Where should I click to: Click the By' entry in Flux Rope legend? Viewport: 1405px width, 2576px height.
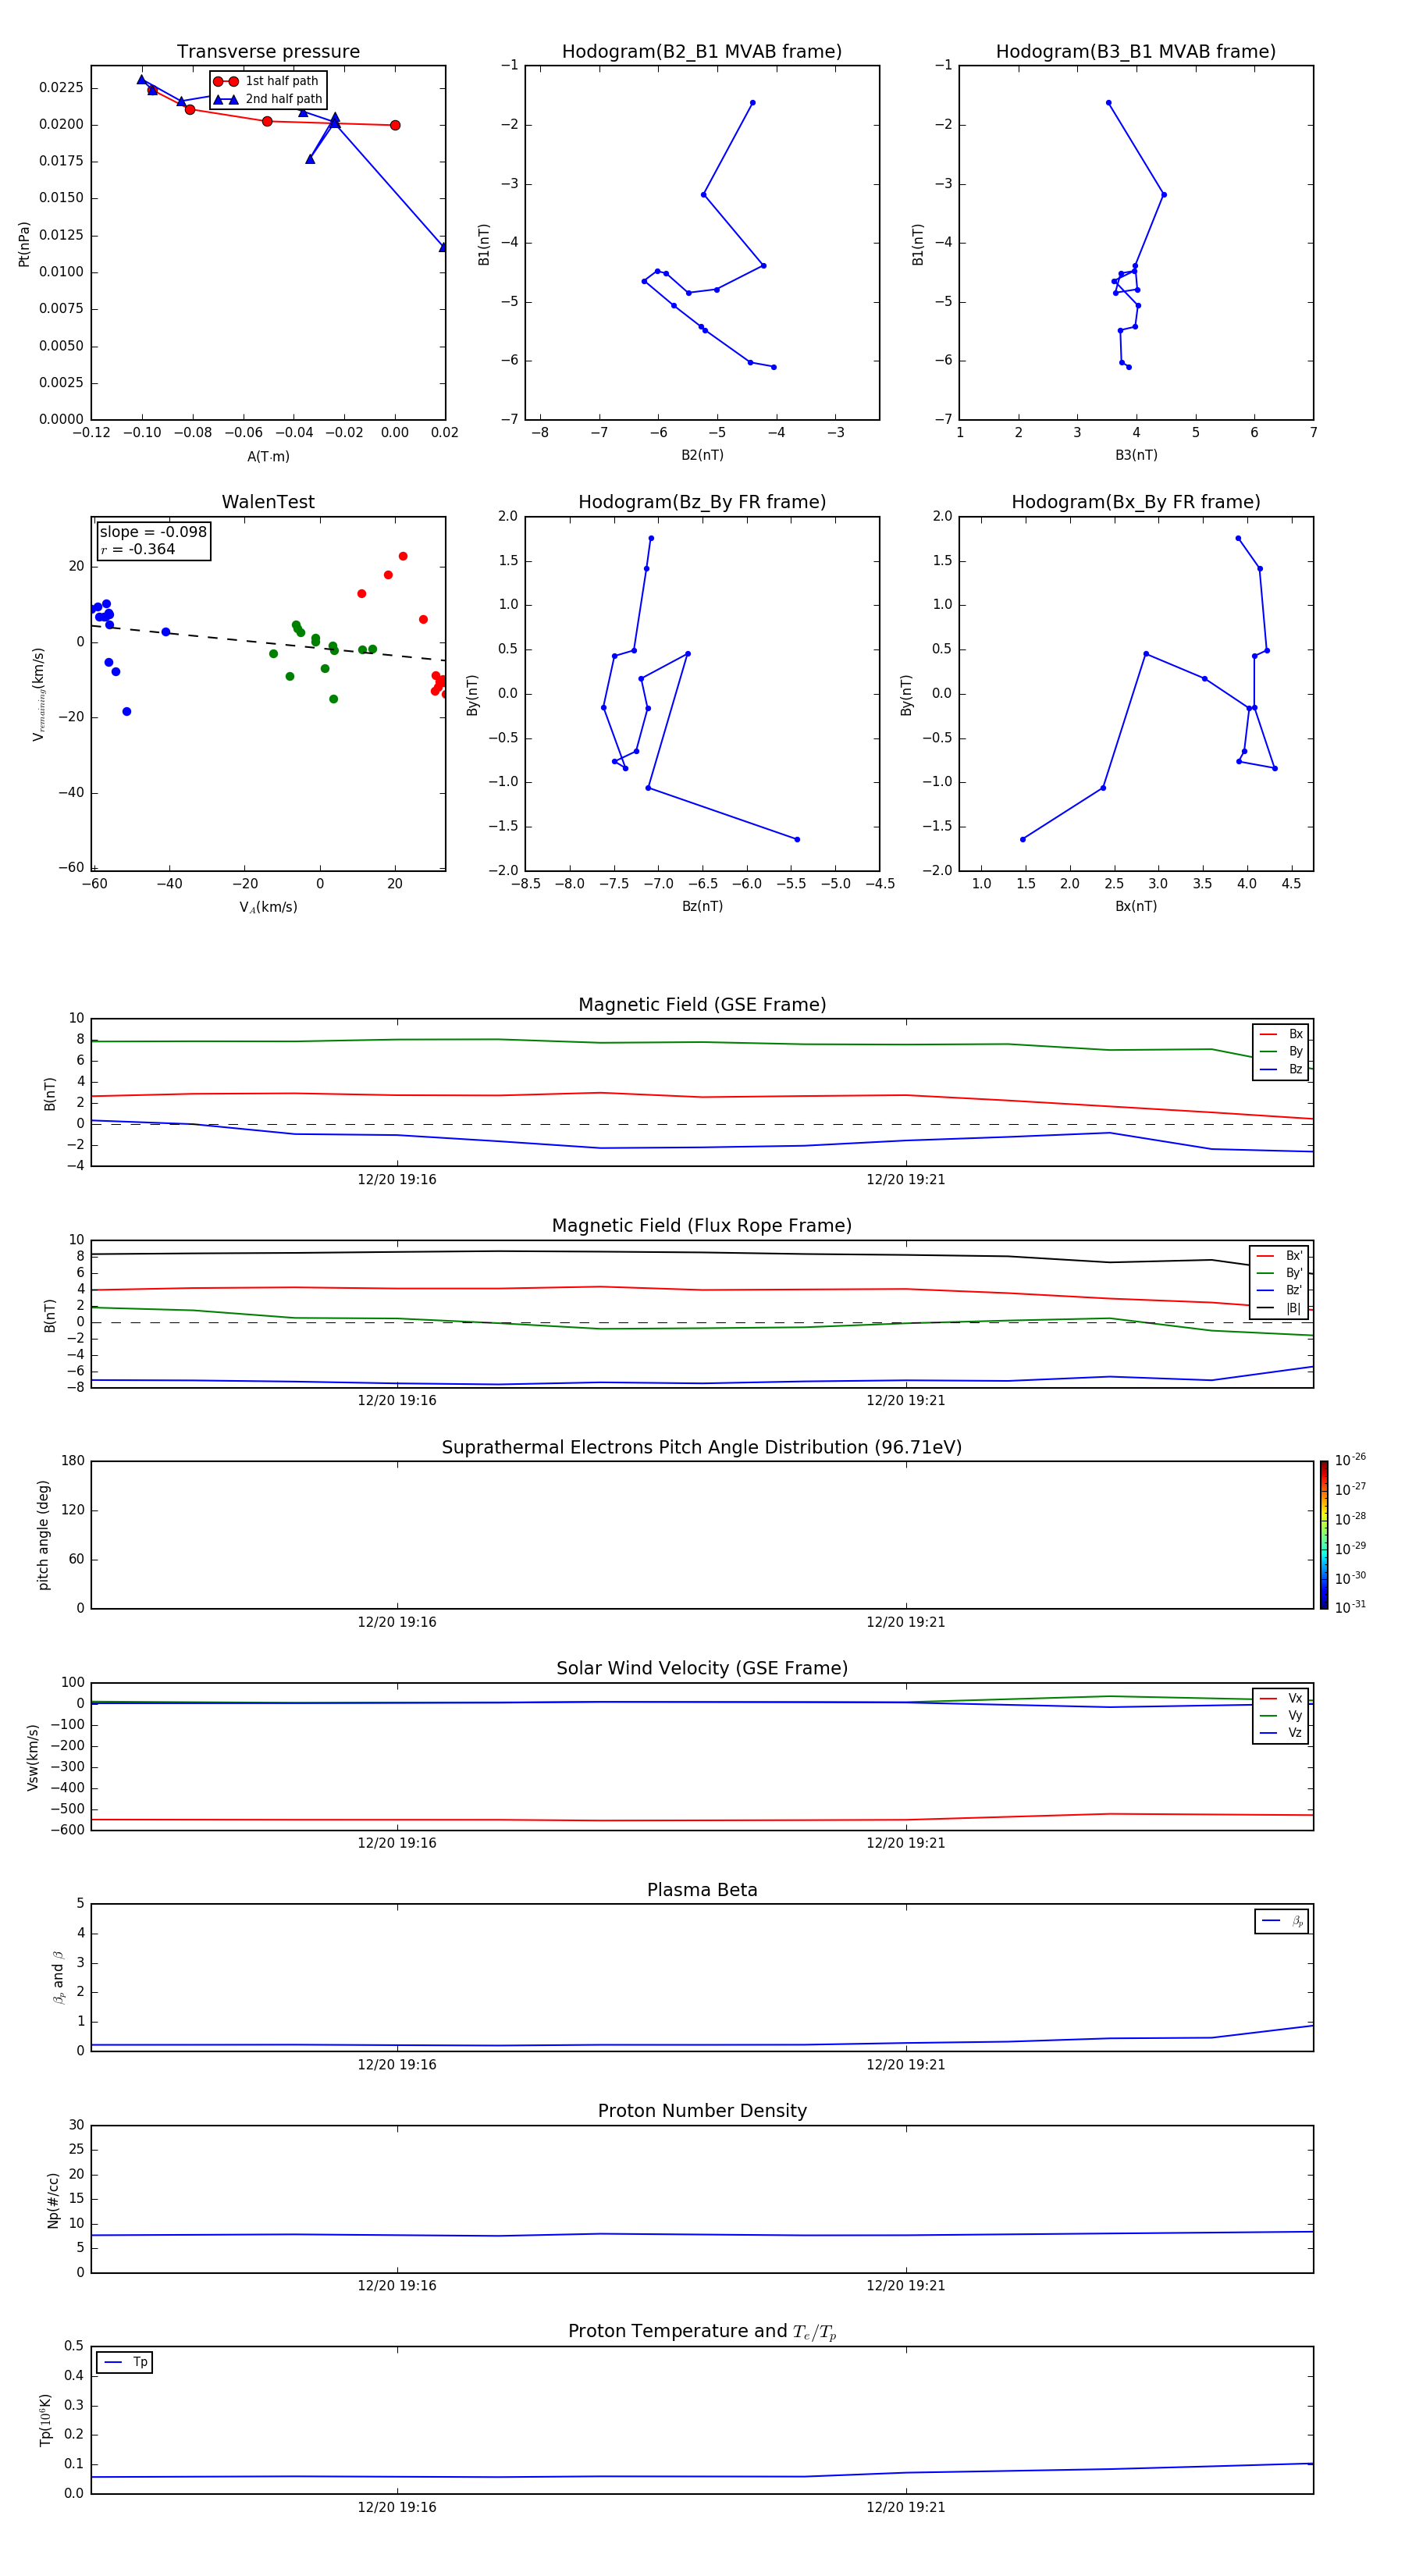click(x=1280, y=1273)
